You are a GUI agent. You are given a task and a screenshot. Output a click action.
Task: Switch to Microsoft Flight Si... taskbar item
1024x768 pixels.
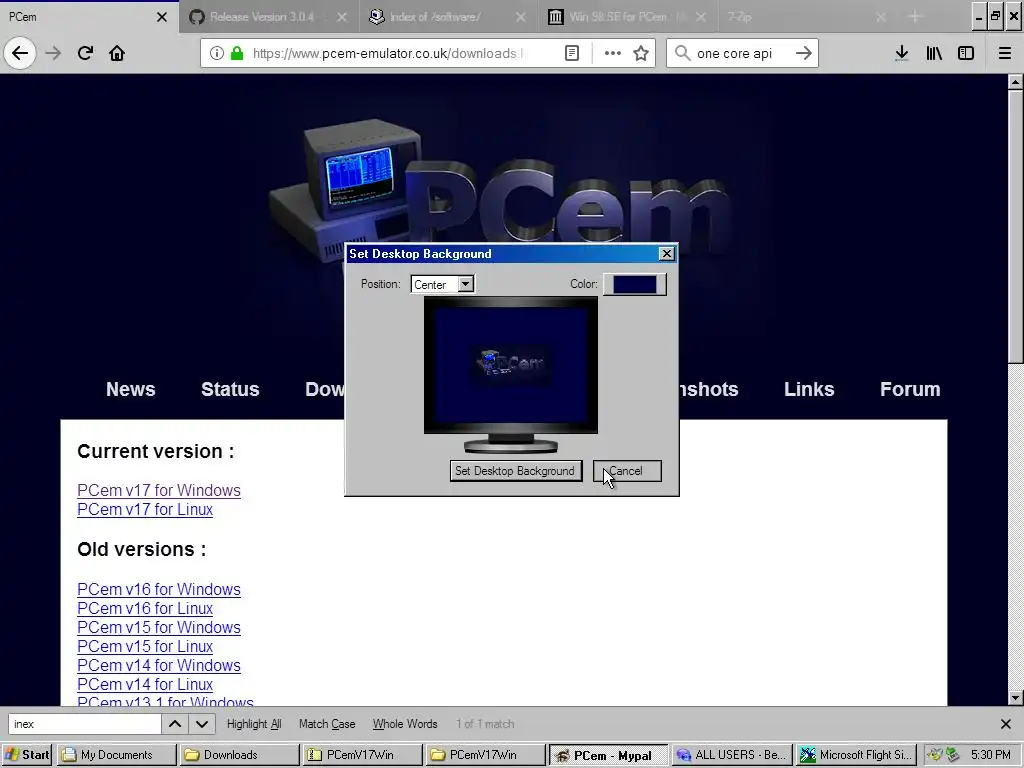856,755
